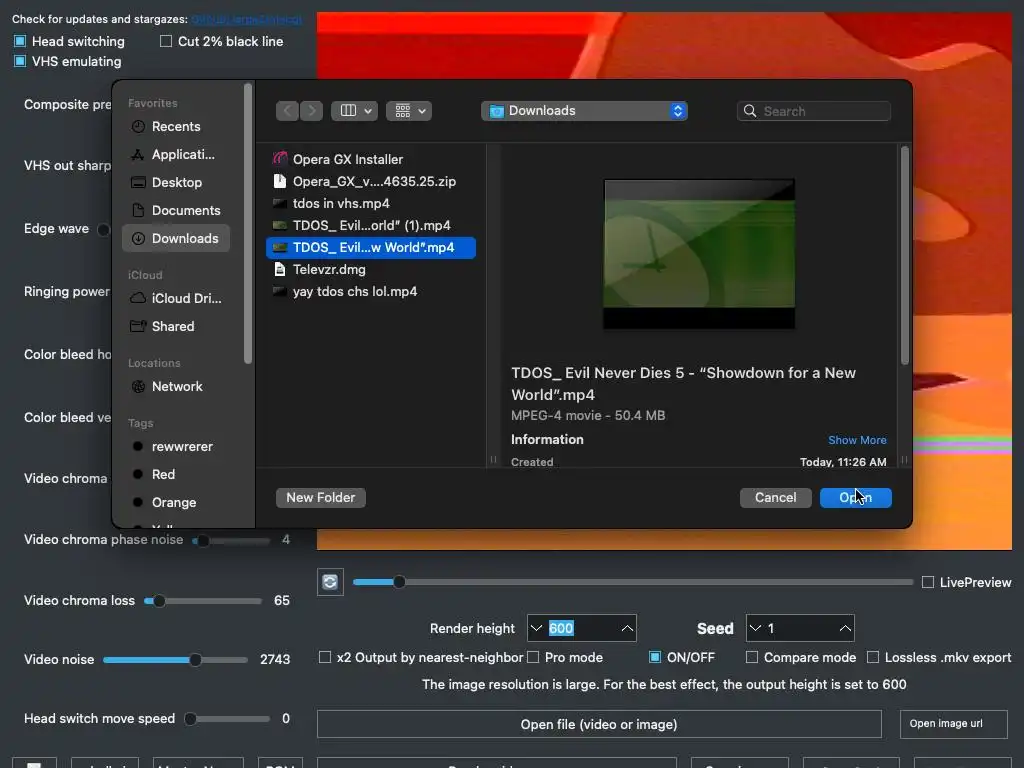Image resolution: width=1024 pixels, height=768 pixels.
Task: Enable the Pro mode checkbox
Action: (533, 657)
